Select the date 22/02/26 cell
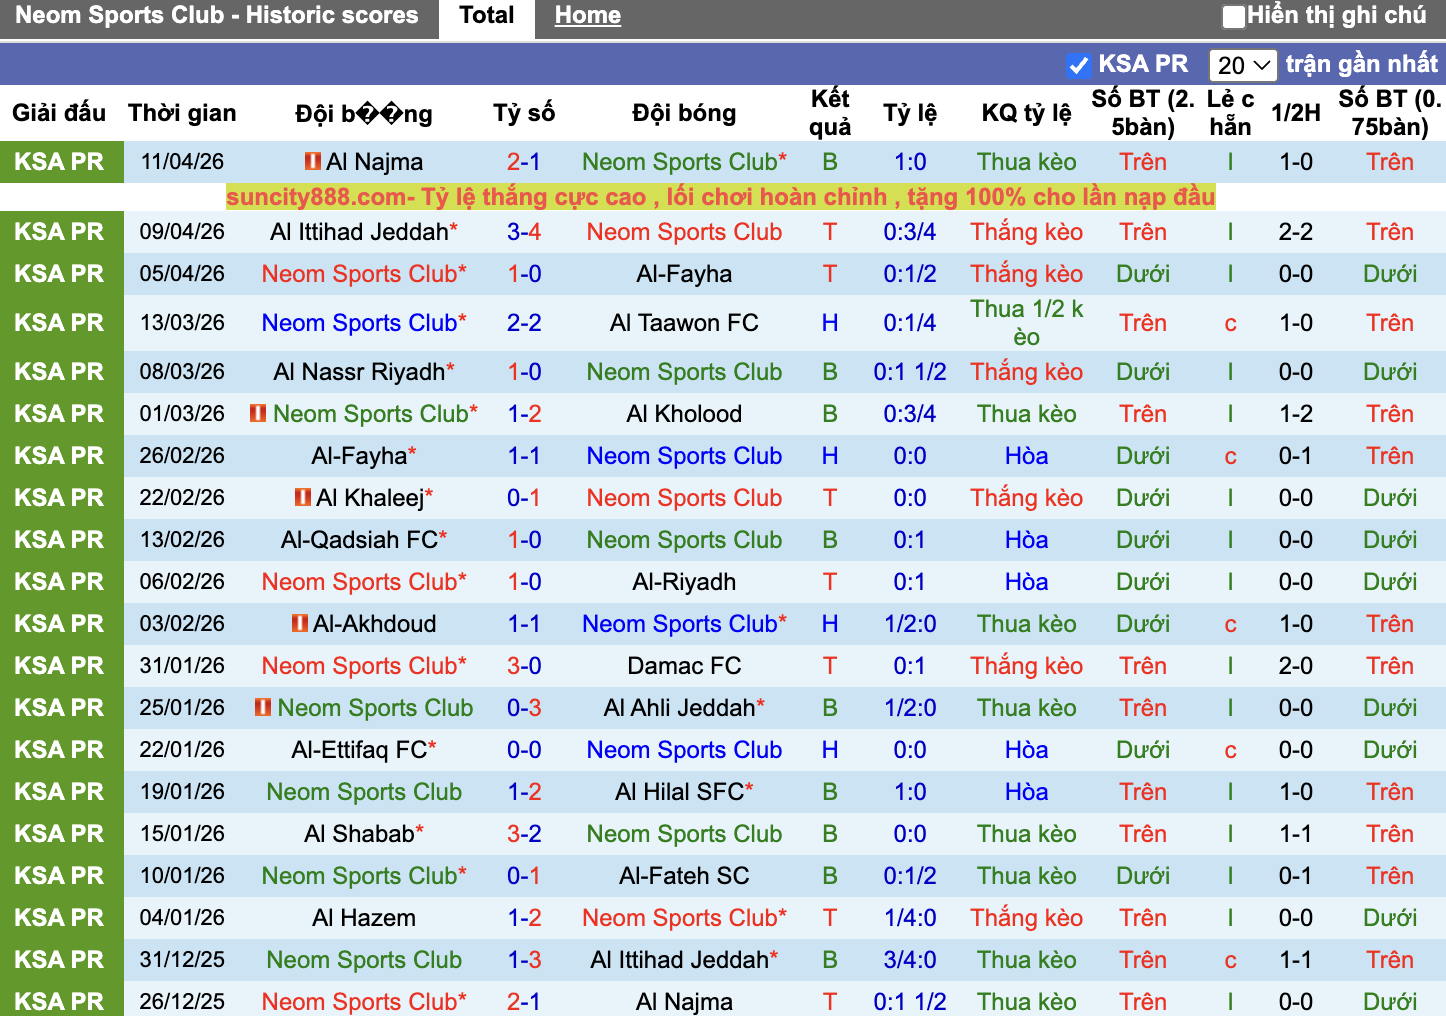The width and height of the screenshot is (1446, 1016). pyautogui.click(x=182, y=498)
